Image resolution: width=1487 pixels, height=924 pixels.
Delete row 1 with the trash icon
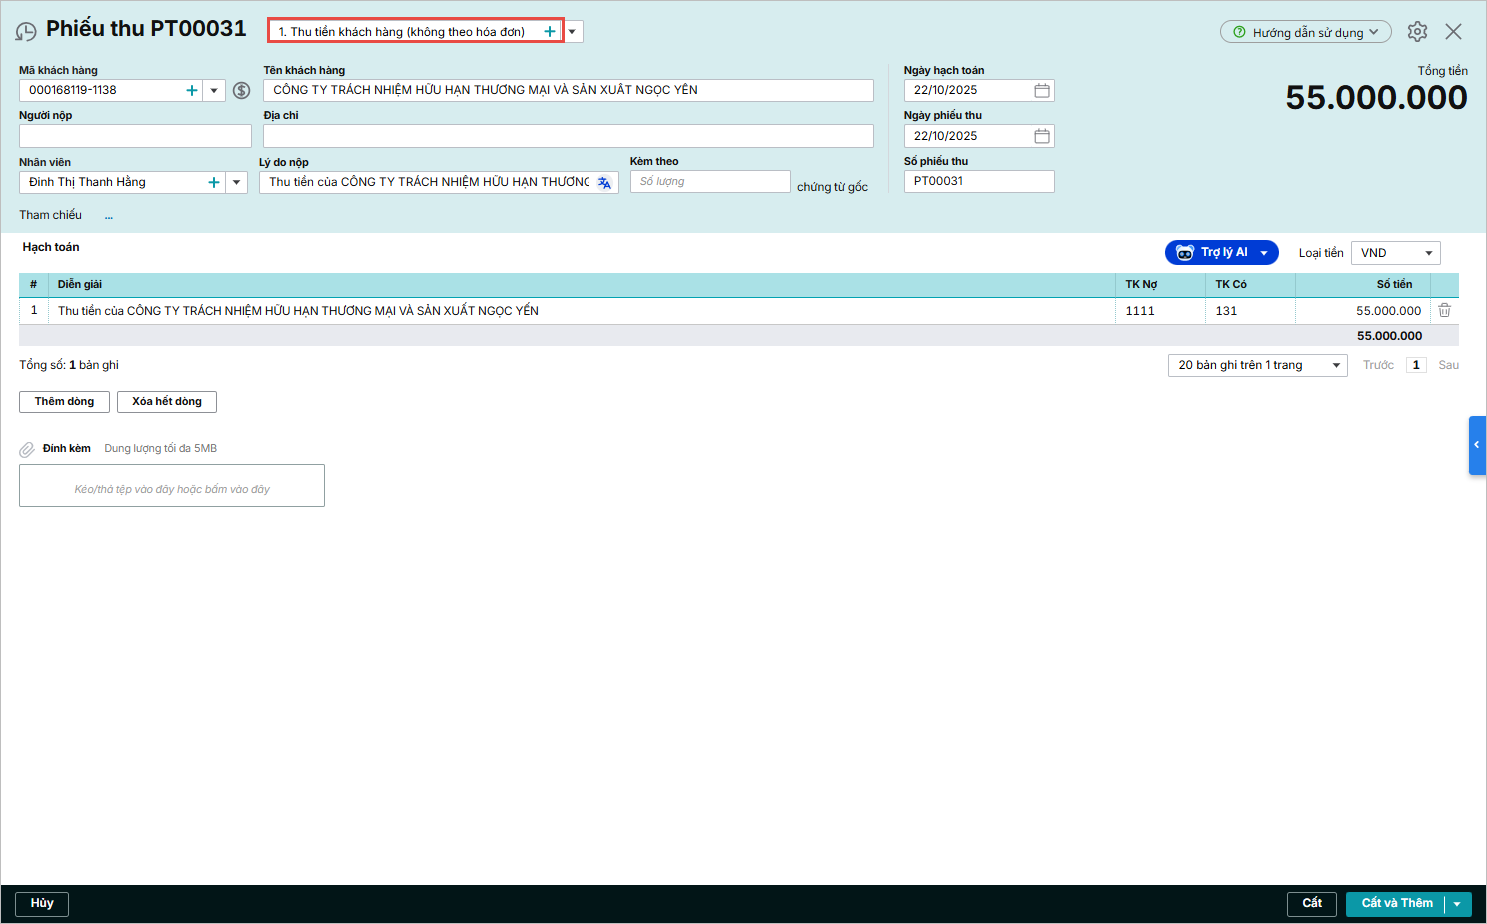click(1444, 311)
